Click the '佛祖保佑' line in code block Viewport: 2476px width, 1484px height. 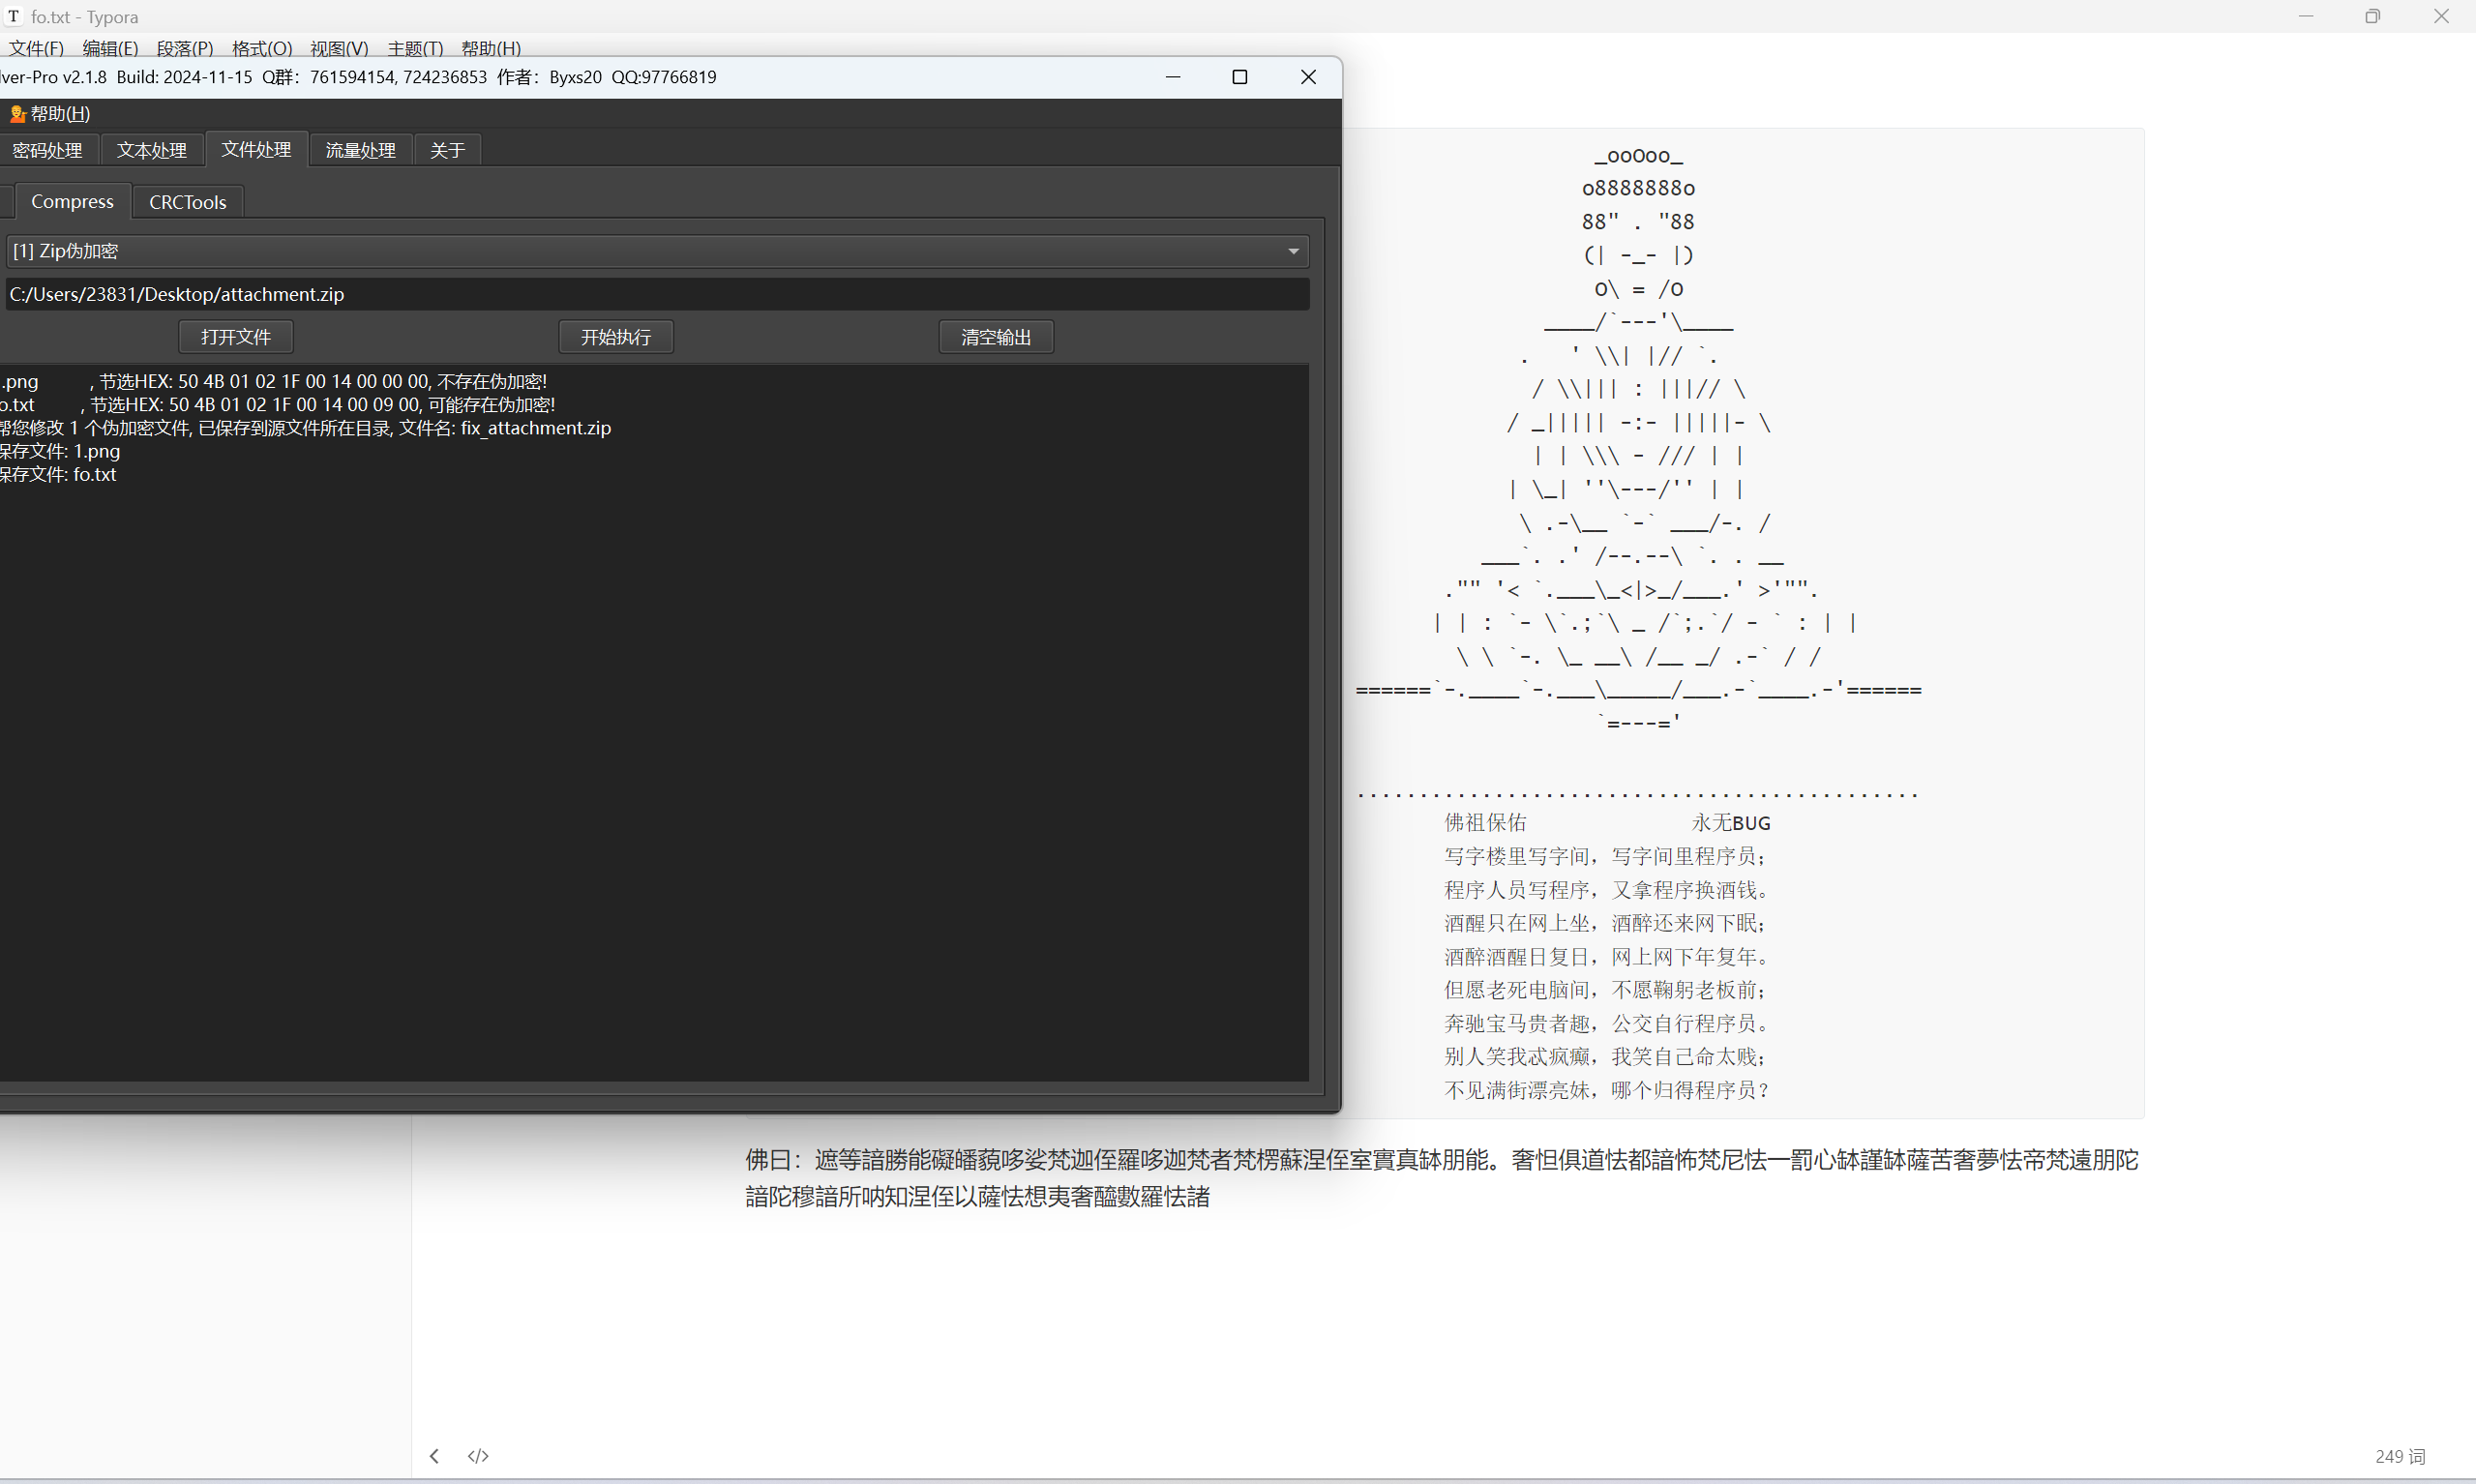click(1486, 823)
